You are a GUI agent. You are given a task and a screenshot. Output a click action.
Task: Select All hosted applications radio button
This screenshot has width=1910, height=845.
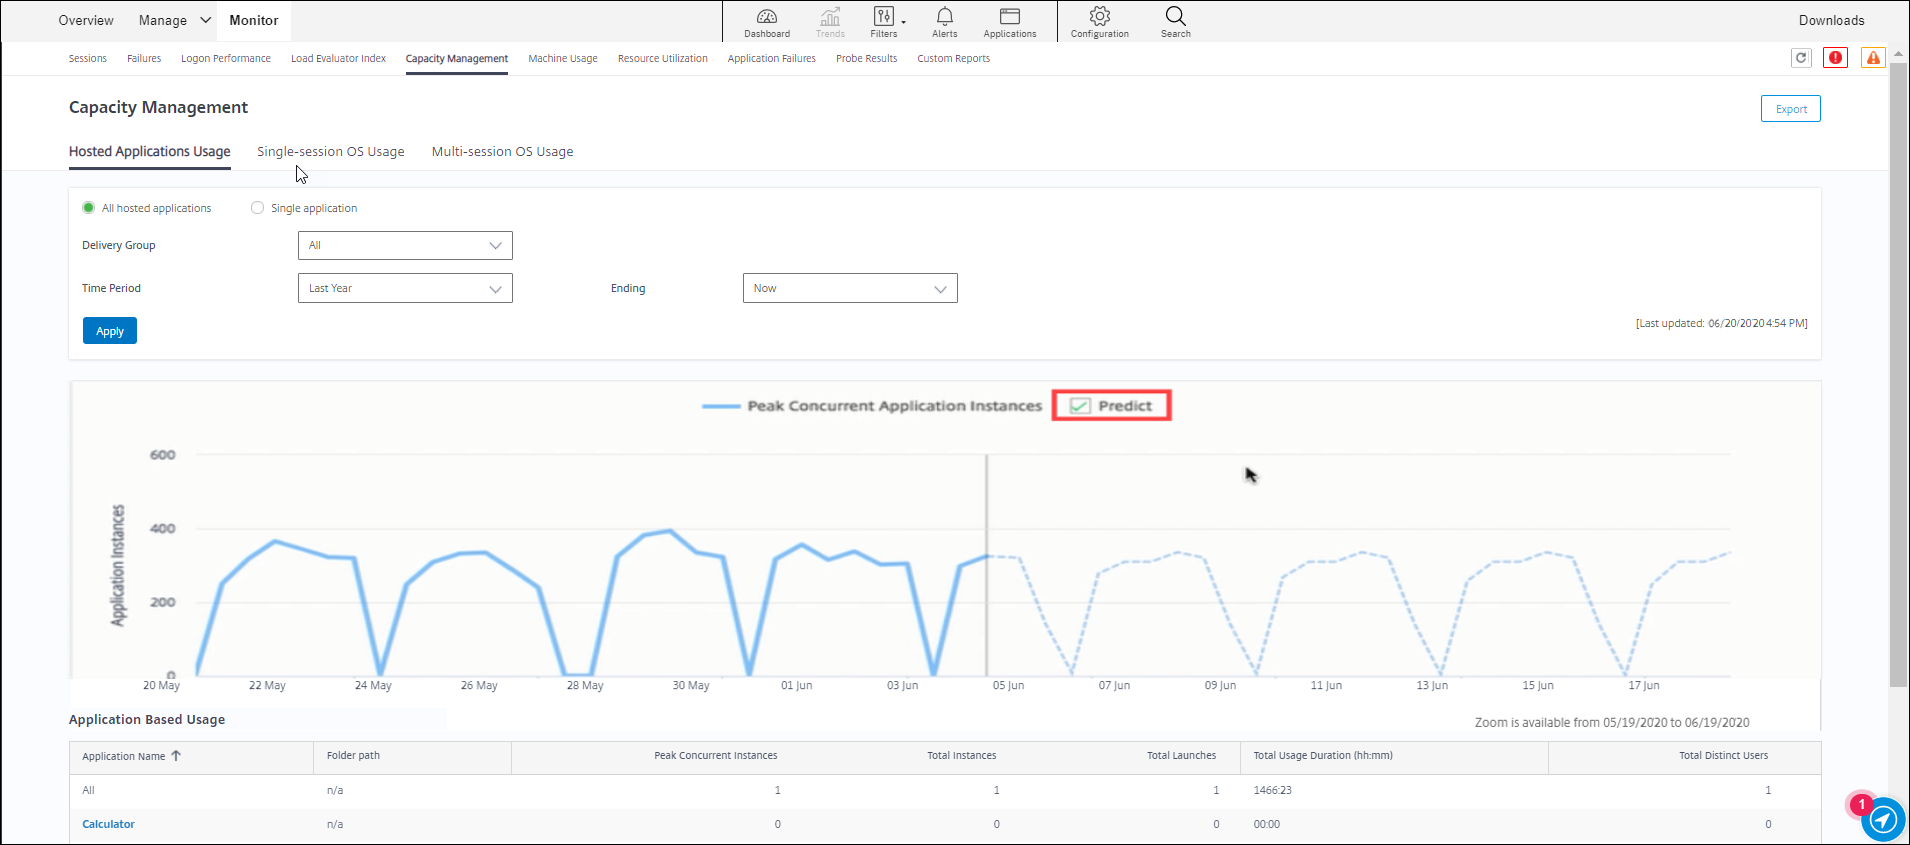click(89, 208)
